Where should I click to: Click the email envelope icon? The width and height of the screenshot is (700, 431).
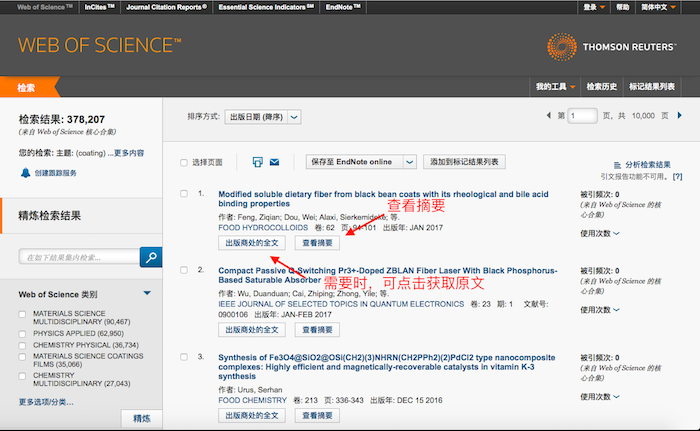pyautogui.click(x=274, y=162)
